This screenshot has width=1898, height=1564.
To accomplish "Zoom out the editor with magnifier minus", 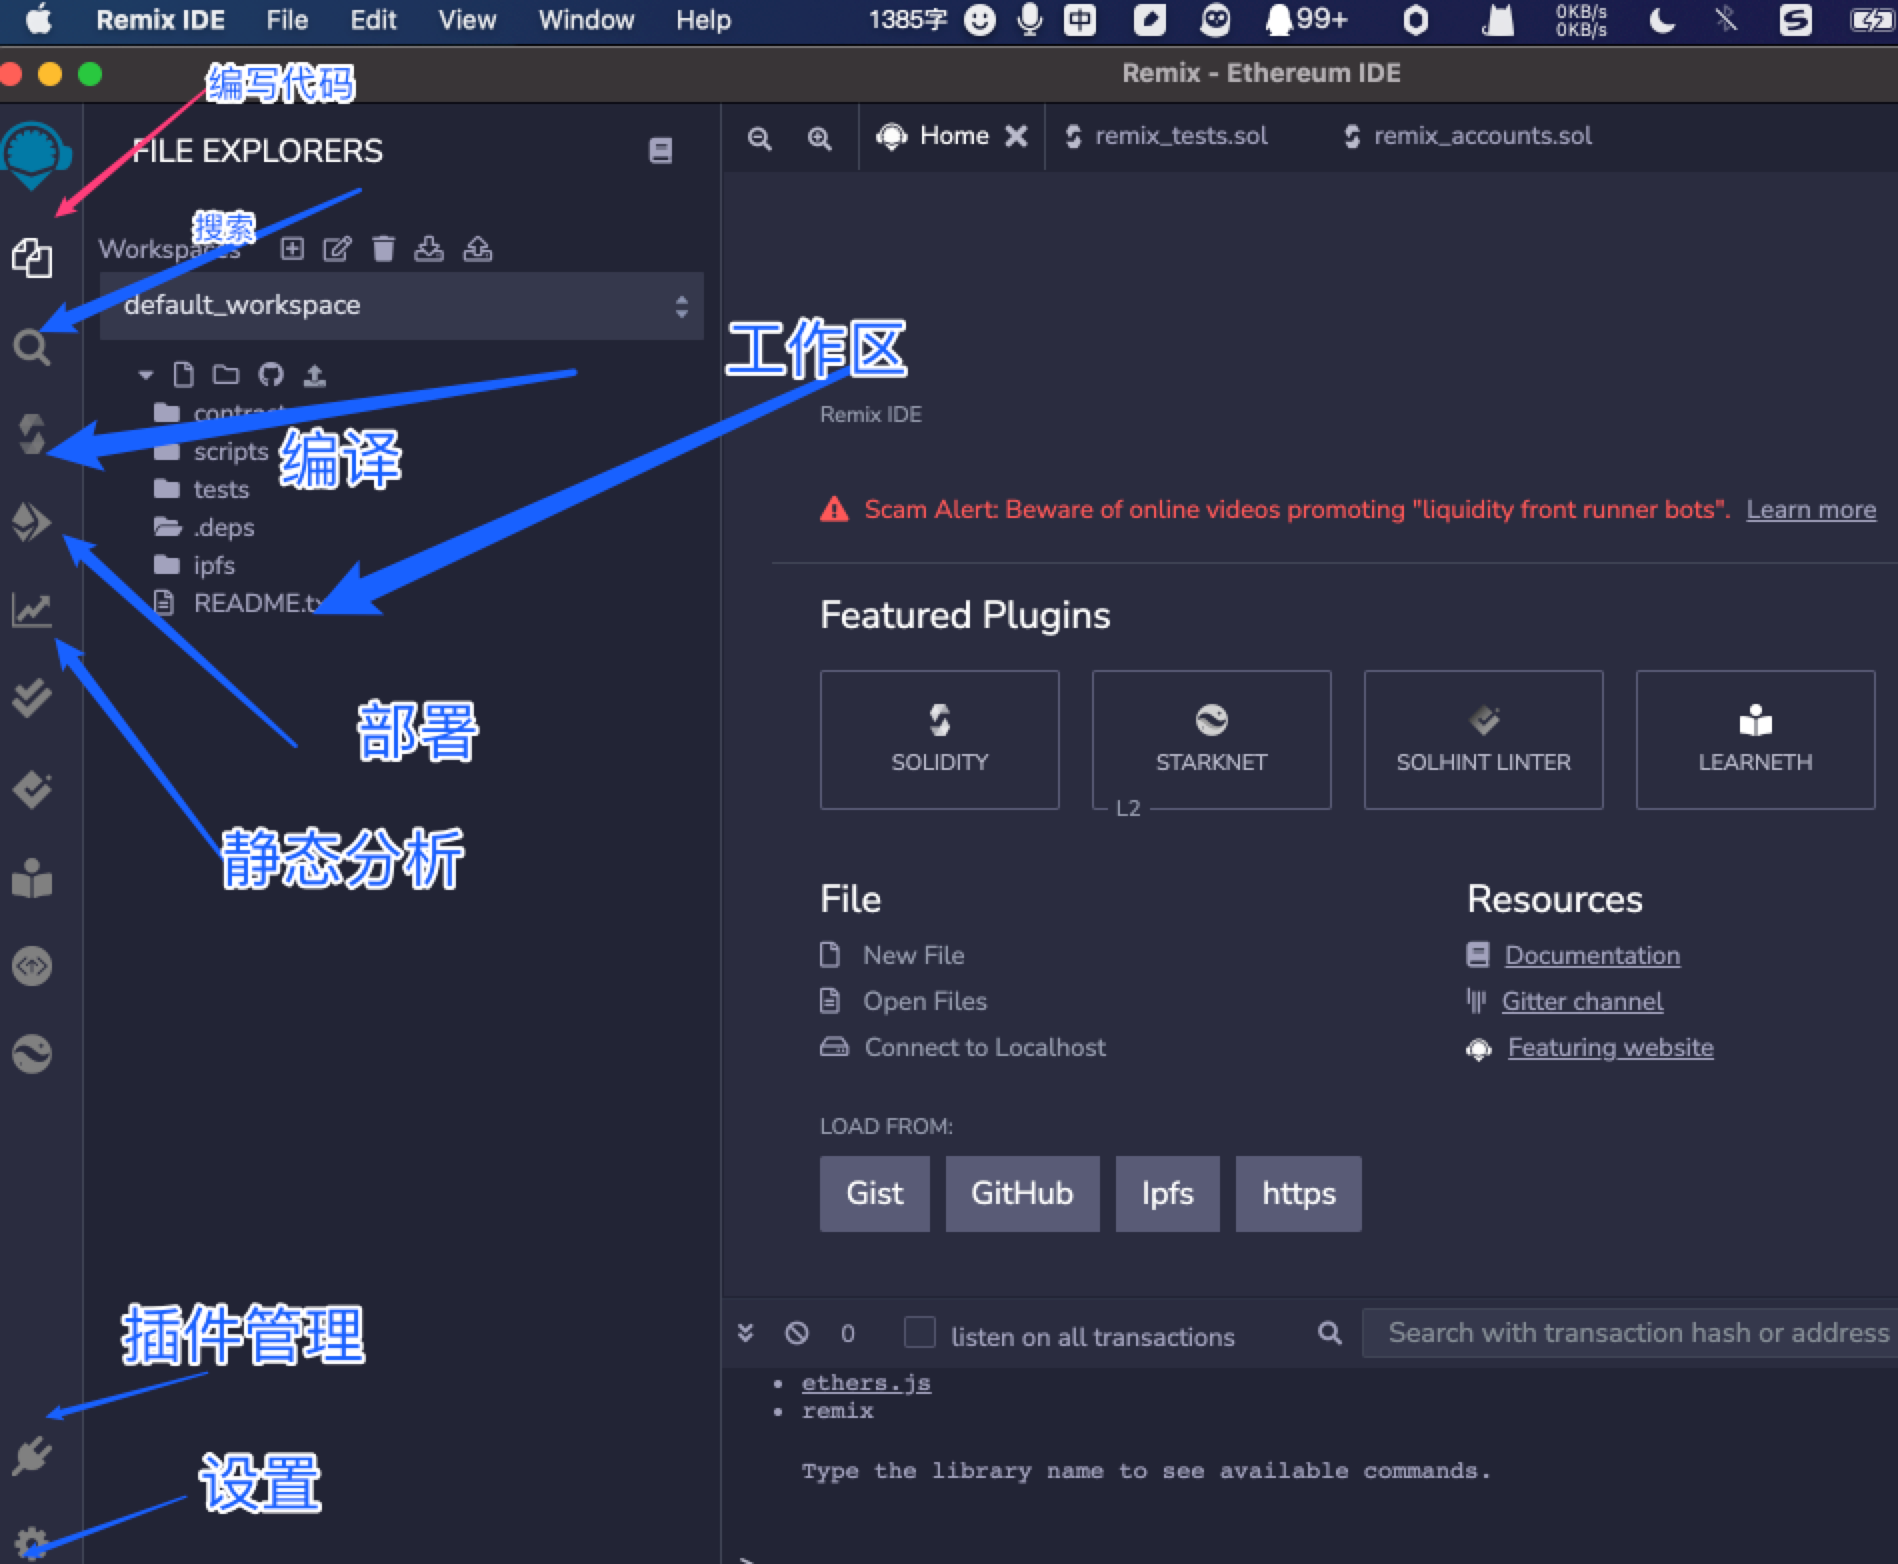I will point(760,138).
